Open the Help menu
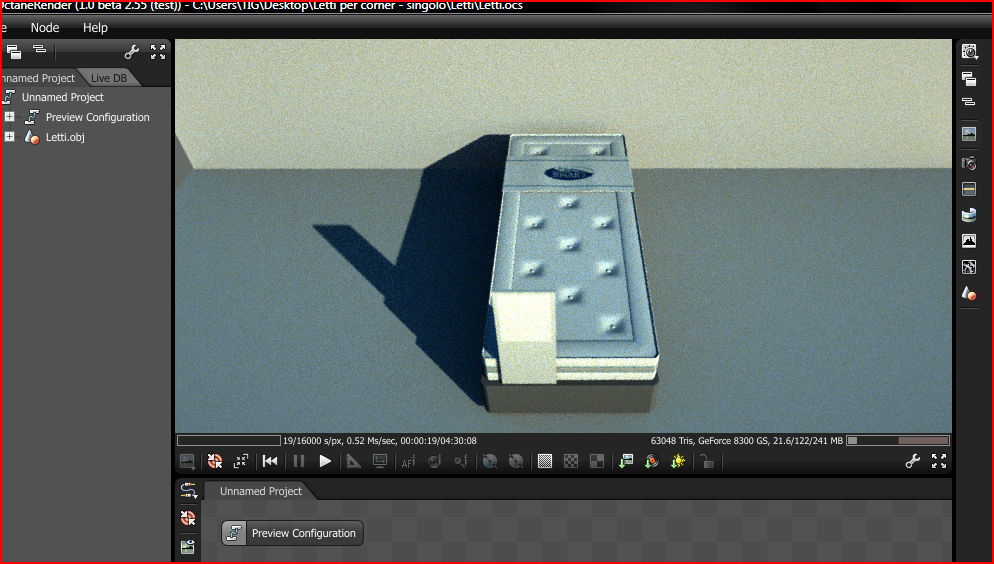Viewport: 994px width, 564px height. pyautogui.click(x=95, y=28)
